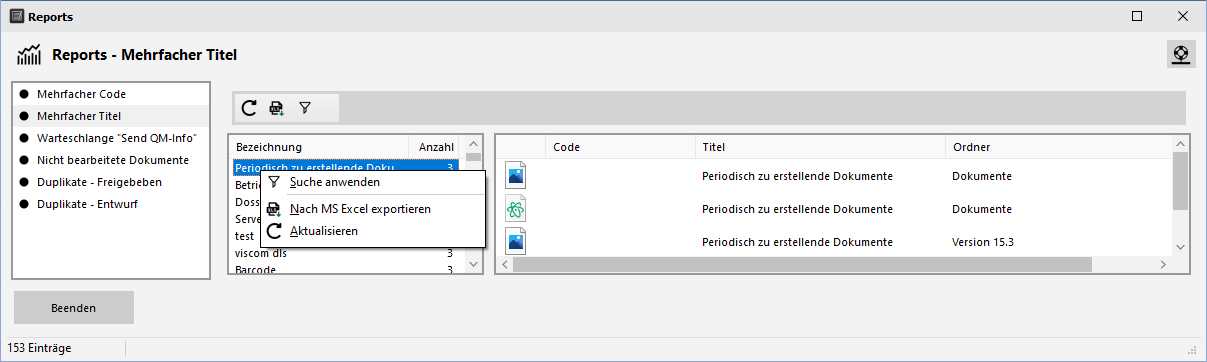
Task: Click first row's Dokumente folder cell
Action: pyautogui.click(x=982, y=176)
